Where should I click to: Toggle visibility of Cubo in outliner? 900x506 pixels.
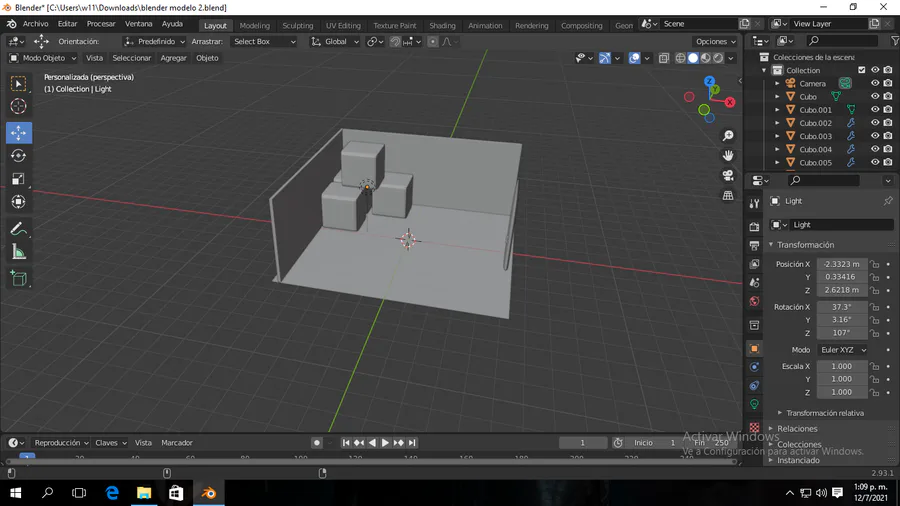875,96
